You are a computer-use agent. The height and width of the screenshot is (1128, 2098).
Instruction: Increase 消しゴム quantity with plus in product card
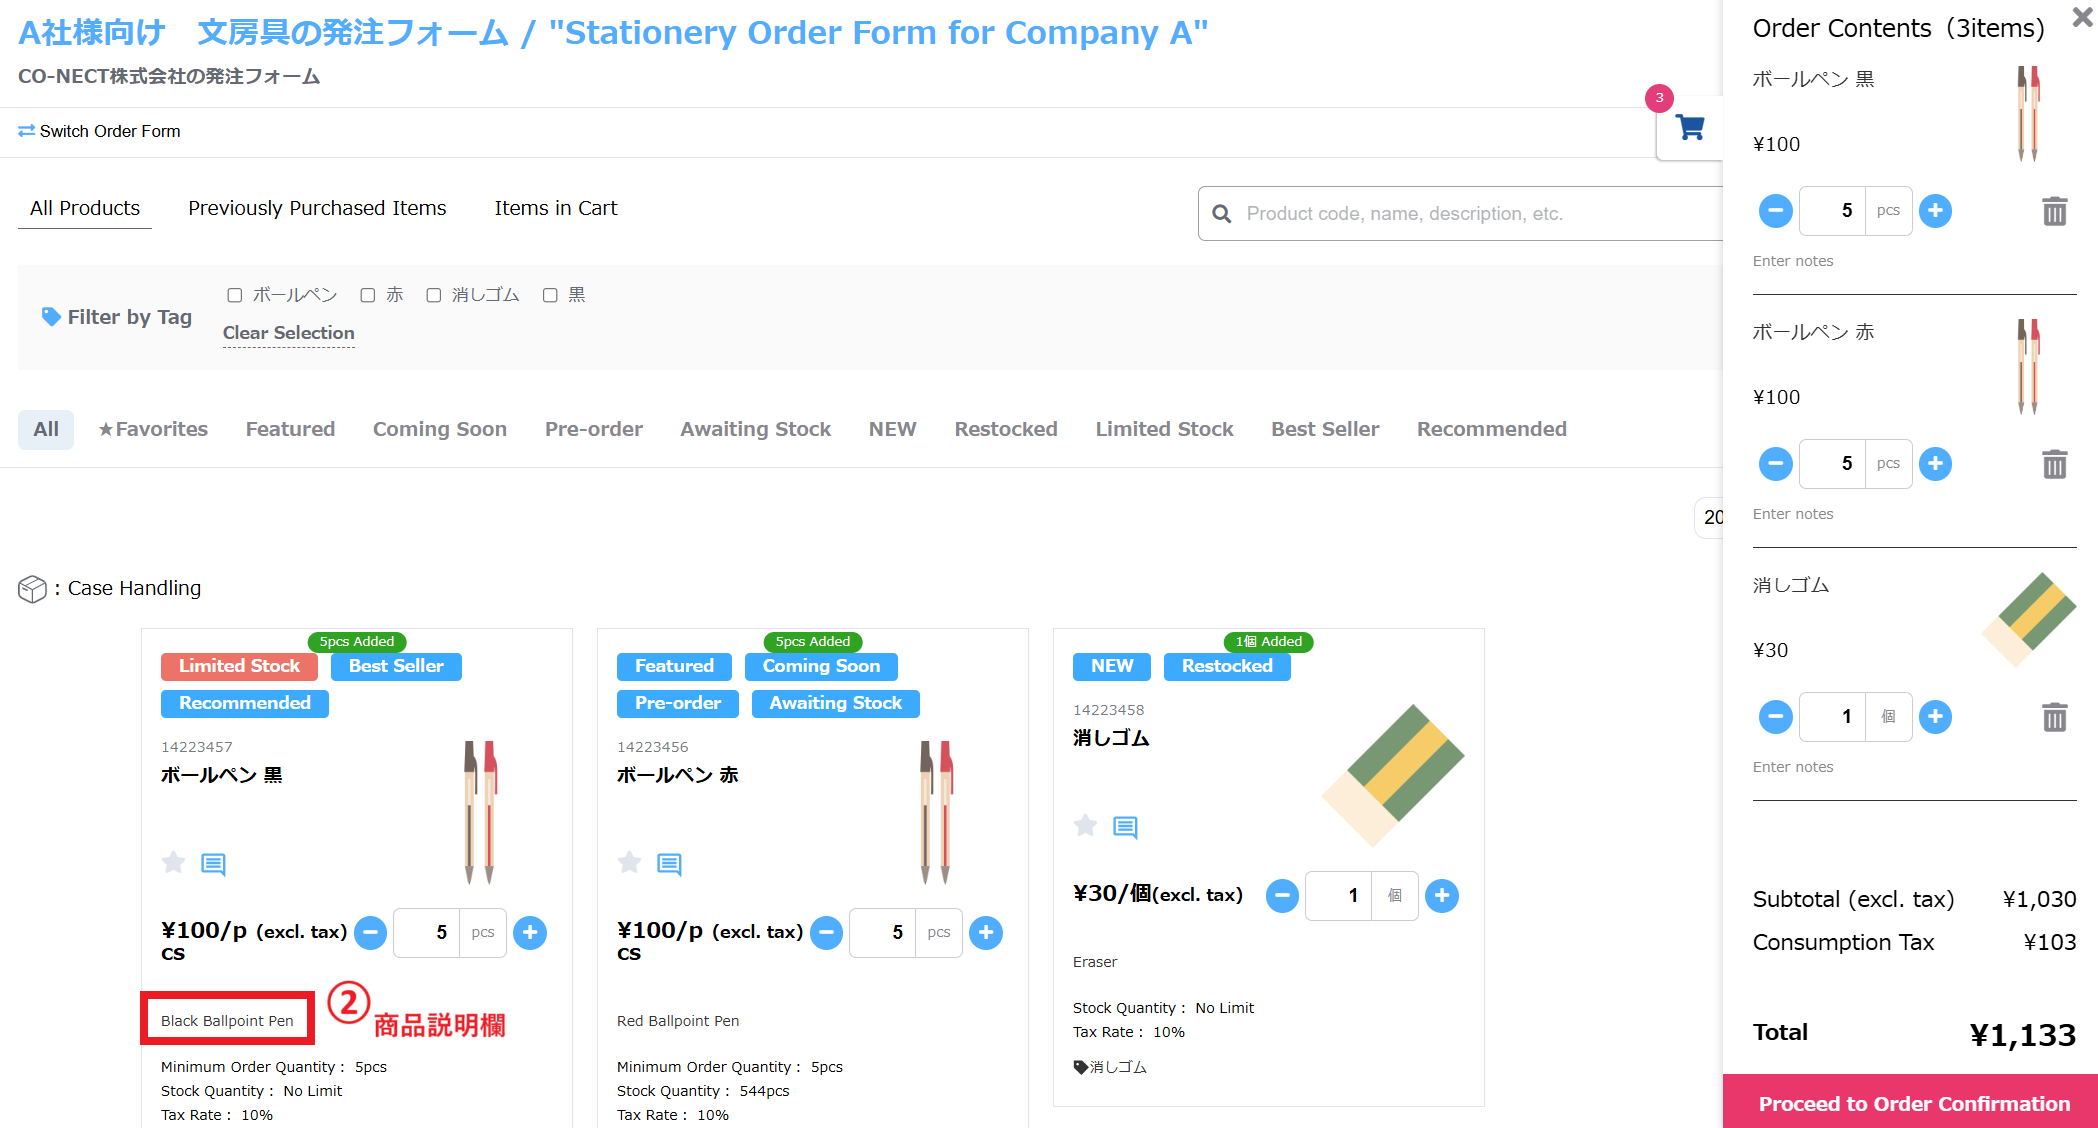tap(1441, 896)
